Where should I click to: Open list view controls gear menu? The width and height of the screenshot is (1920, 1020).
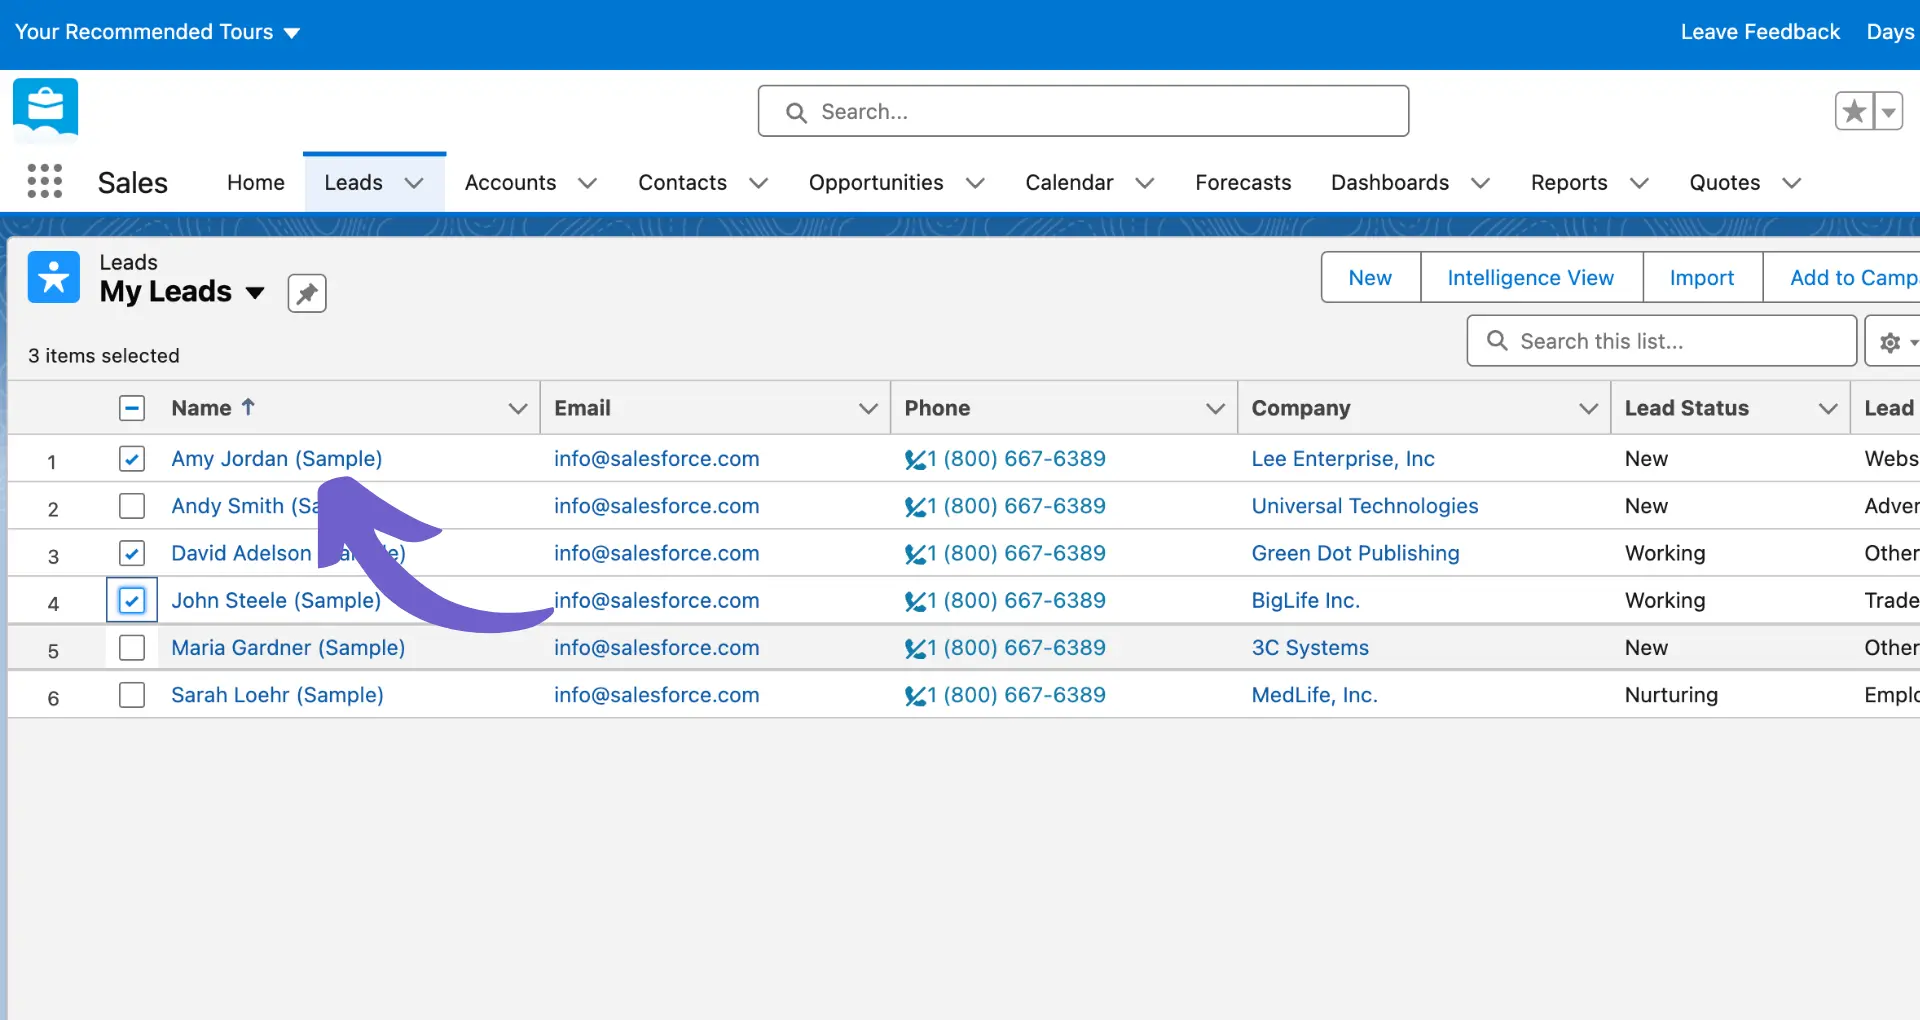point(1896,342)
